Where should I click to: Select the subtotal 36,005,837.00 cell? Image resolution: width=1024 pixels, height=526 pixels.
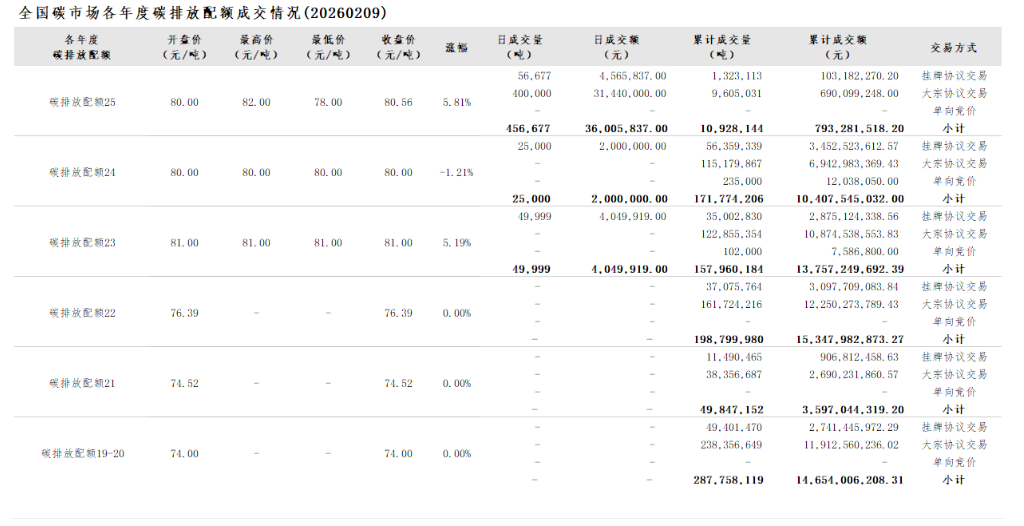click(x=626, y=129)
